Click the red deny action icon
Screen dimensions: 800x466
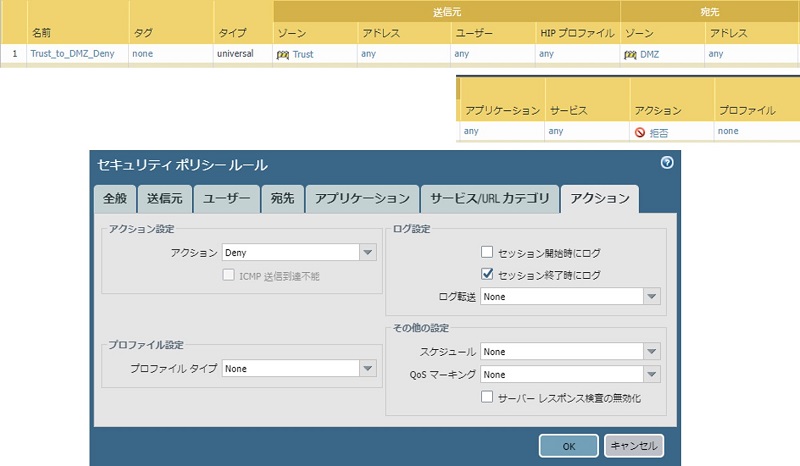pyautogui.click(x=639, y=131)
